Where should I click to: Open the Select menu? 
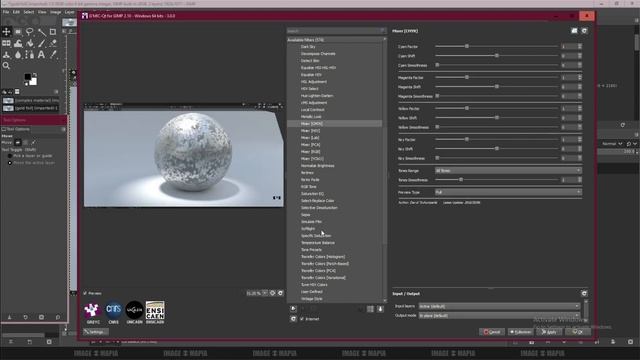coord(29,12)
